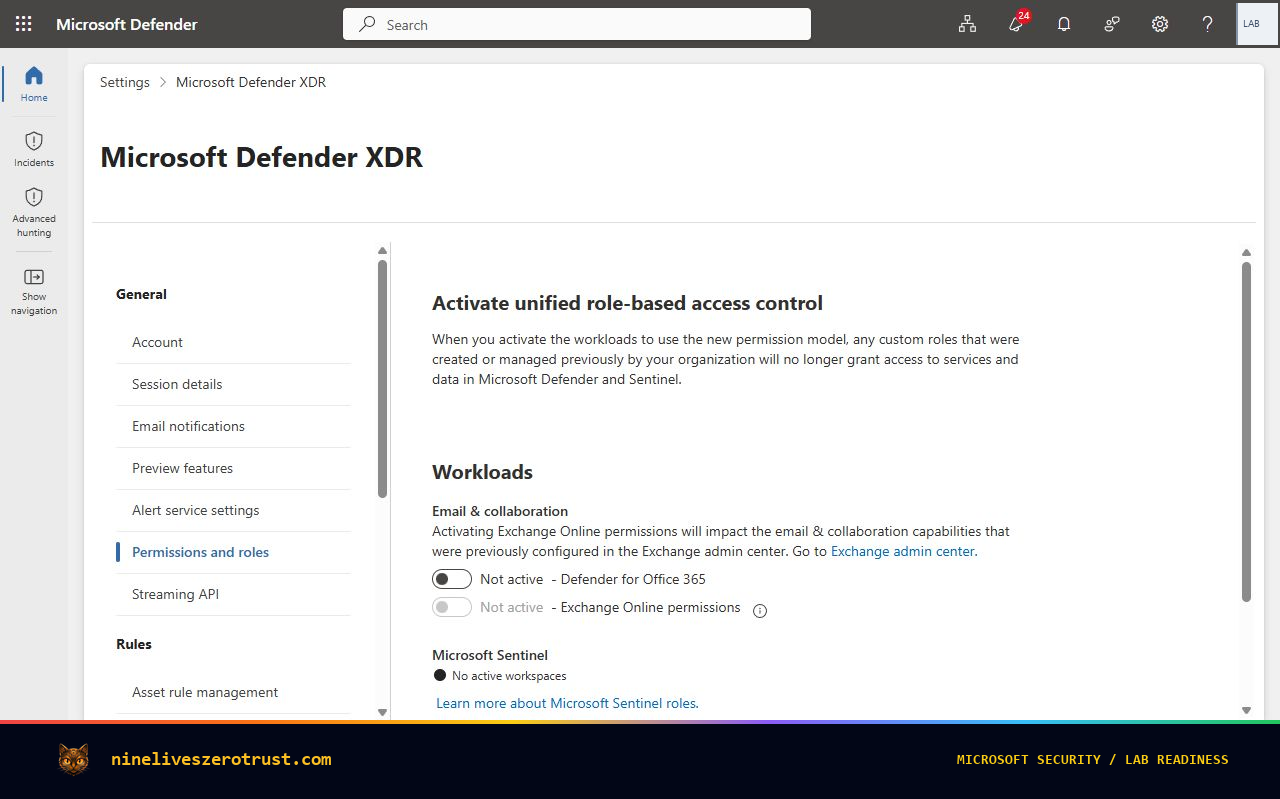1280x799 pixels.
Task: Select Account settings item
Action: (233, 342)
